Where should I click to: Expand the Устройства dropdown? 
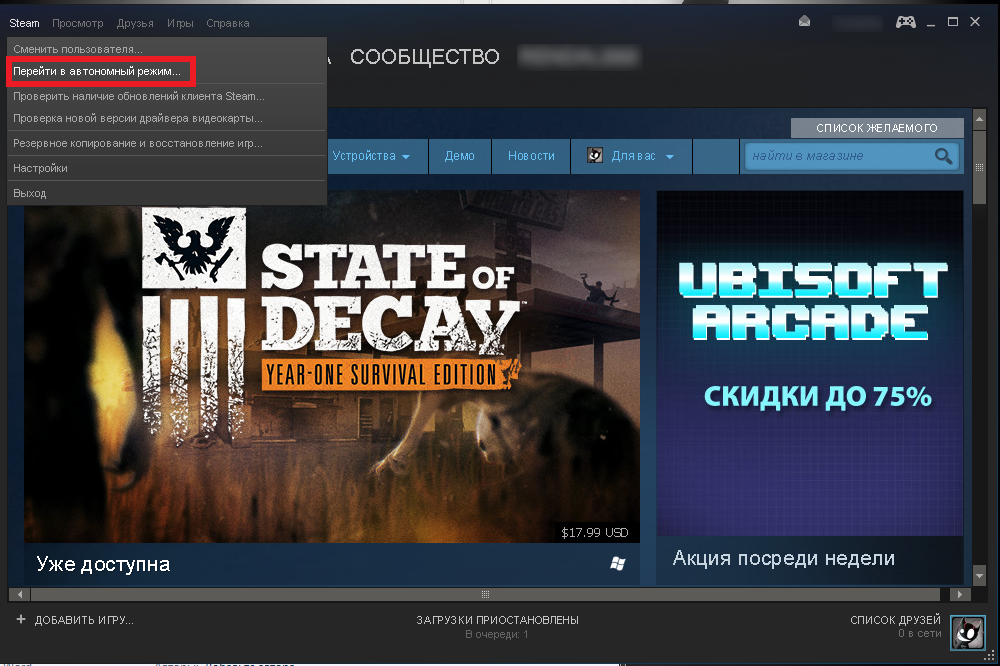click(371, 156)
